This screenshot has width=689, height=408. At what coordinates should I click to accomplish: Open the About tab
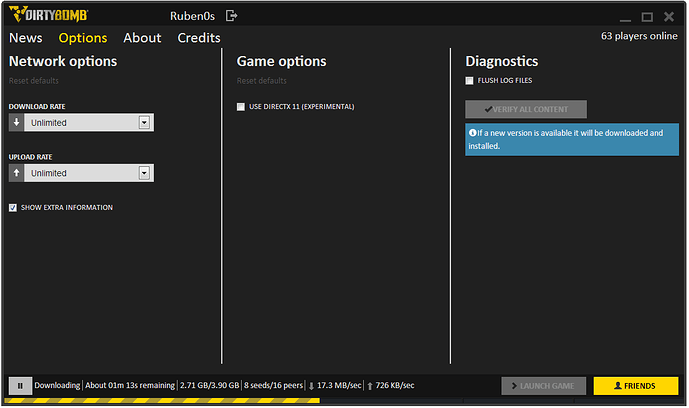142,38
